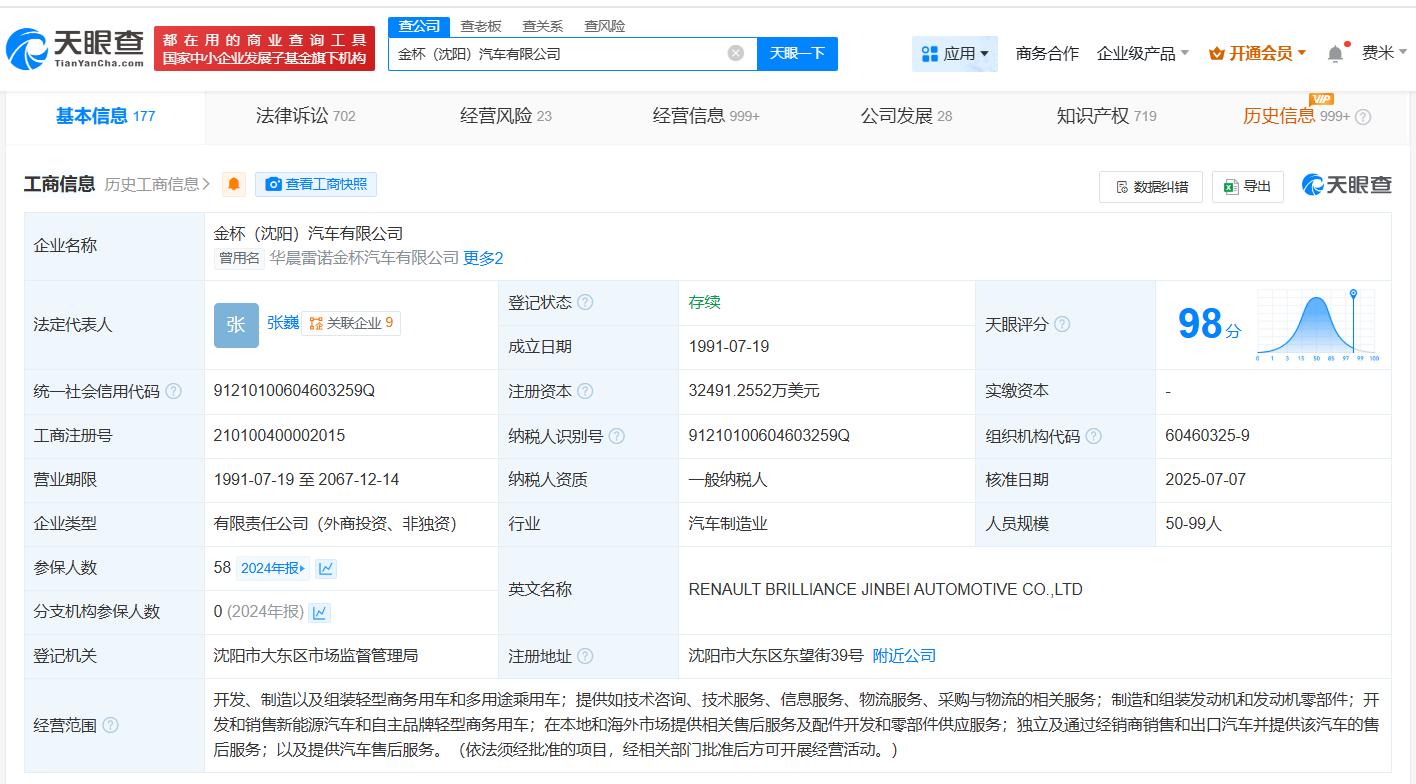1416x784 pixels.
Task: Open the 附近公司 link
Action: 904,656
